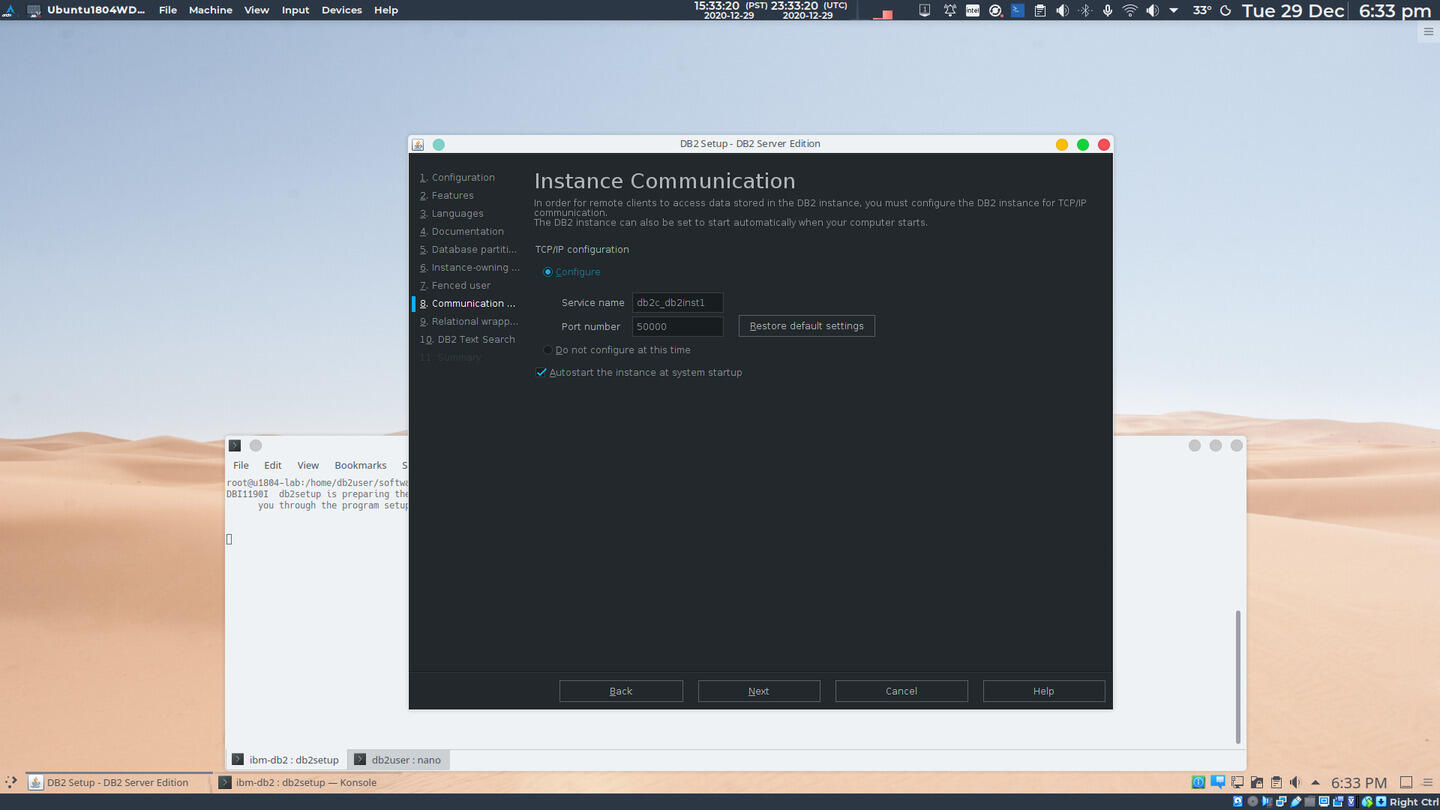The width and height of the screenshot is (1440, 810).
Task: Click the Back button
Action: [621, 691]
